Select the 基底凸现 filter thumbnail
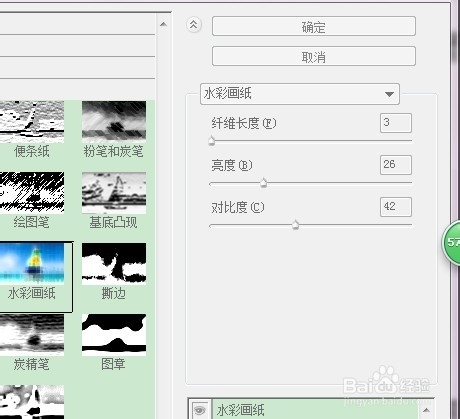460x419 pixels. [114, 192]
